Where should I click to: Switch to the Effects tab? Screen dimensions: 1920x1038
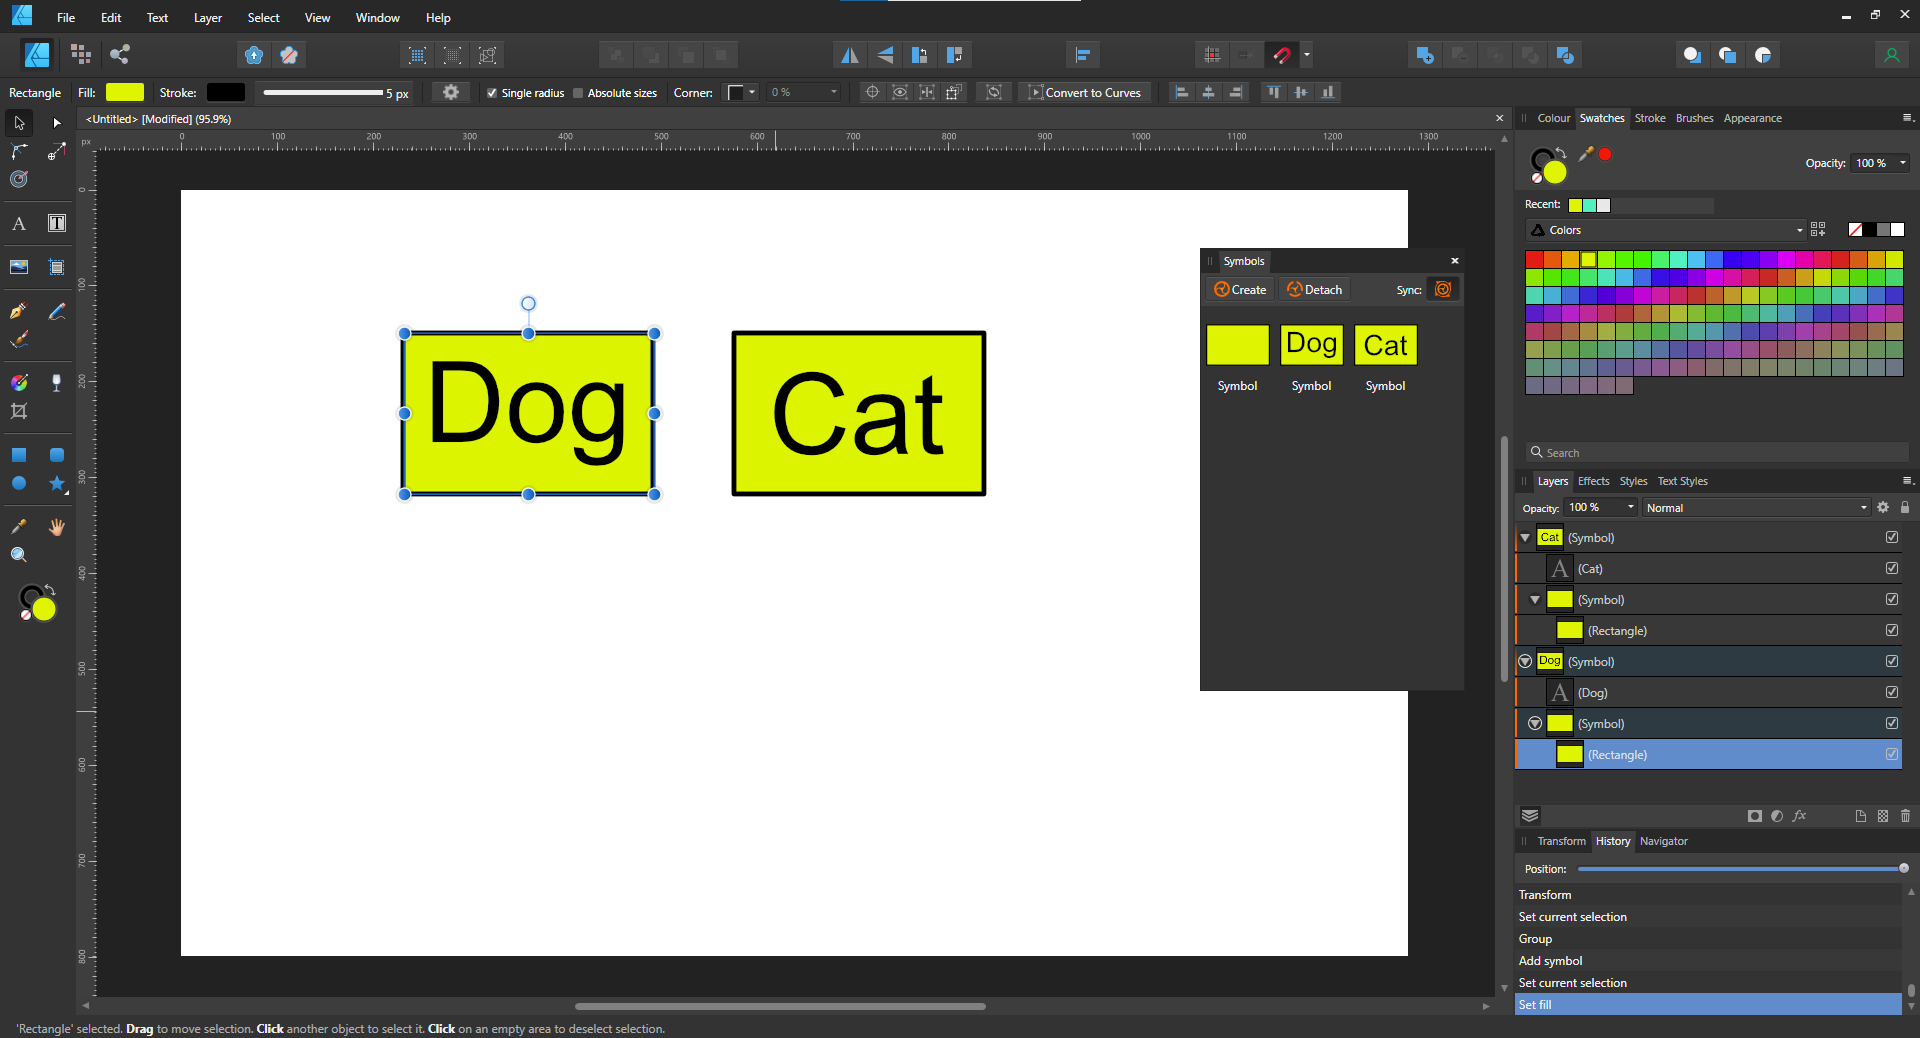tap(1594, 481)
